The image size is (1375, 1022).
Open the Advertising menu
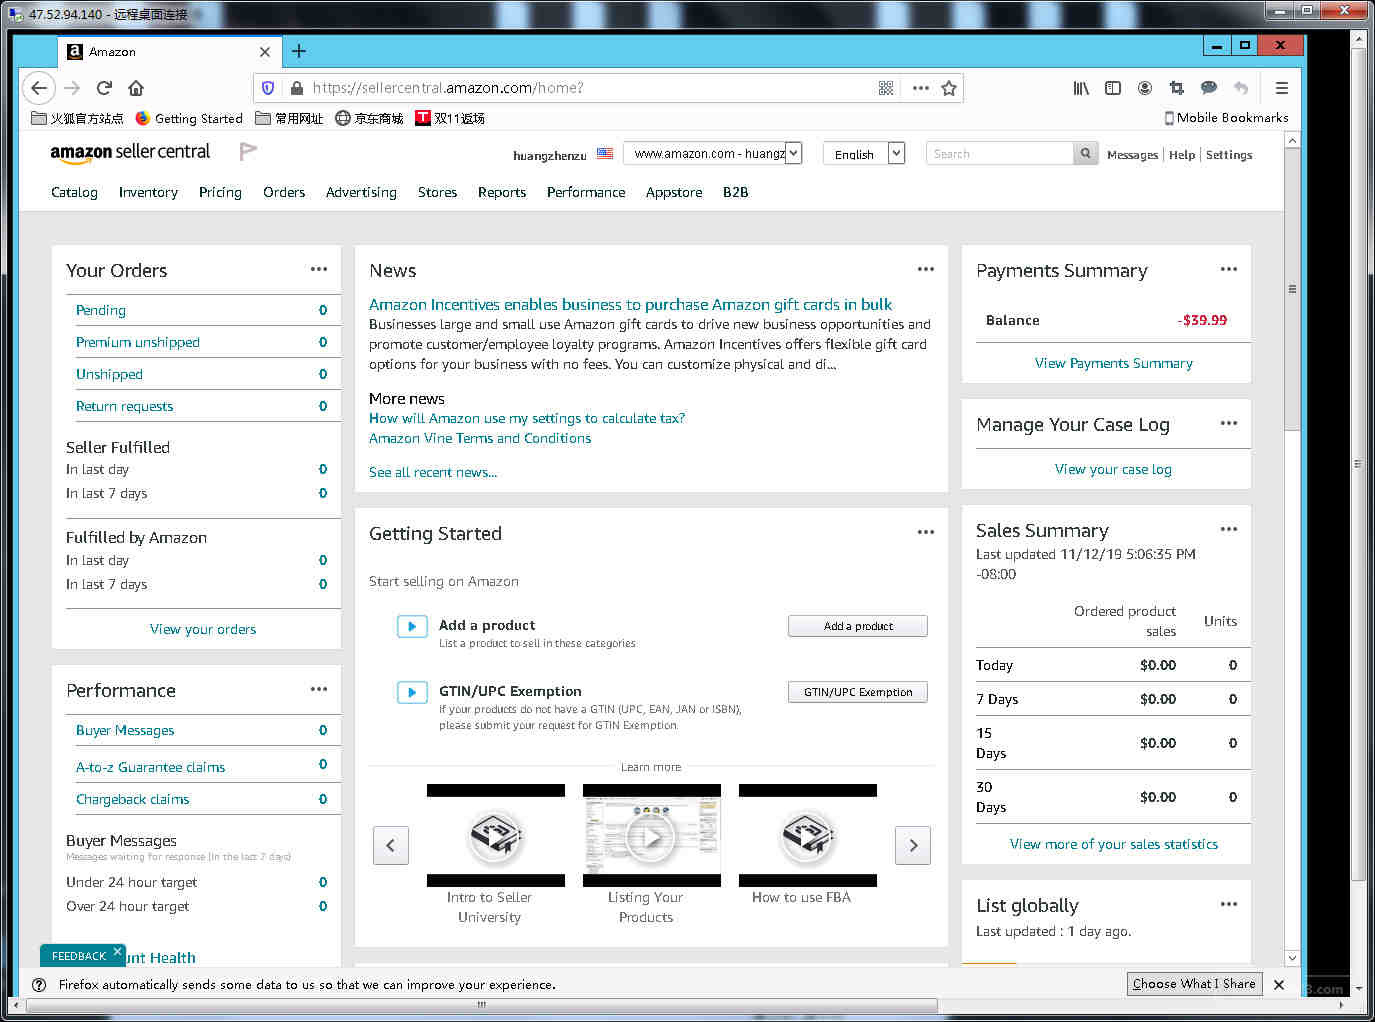pos(361,192)
